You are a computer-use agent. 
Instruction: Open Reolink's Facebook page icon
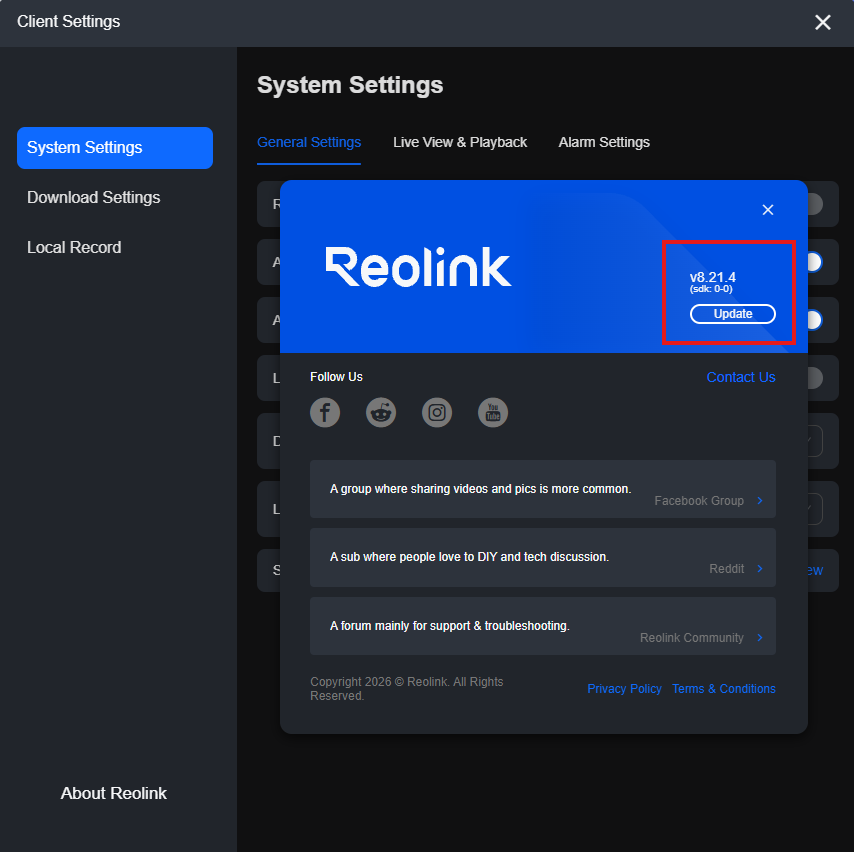(325, 412)
